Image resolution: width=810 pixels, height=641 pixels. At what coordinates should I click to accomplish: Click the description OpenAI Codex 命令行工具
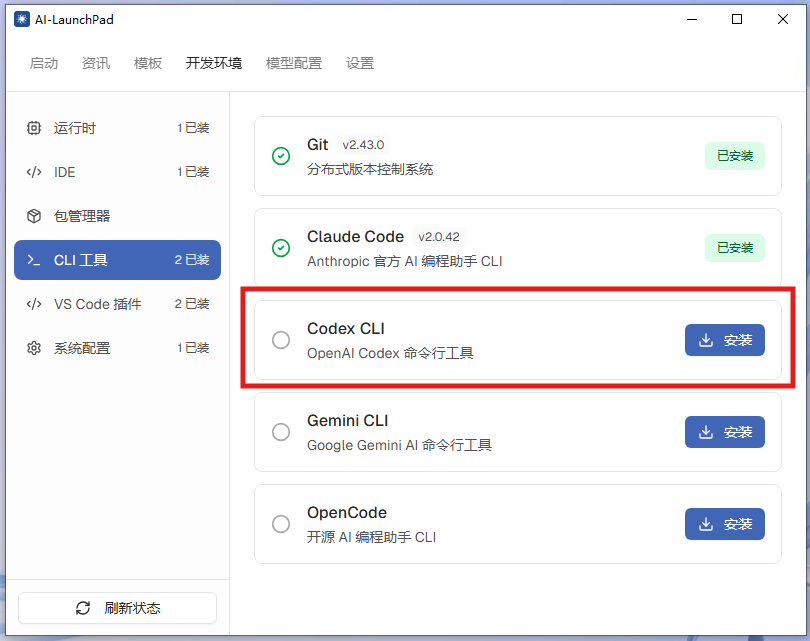click(x=390, y=353)
